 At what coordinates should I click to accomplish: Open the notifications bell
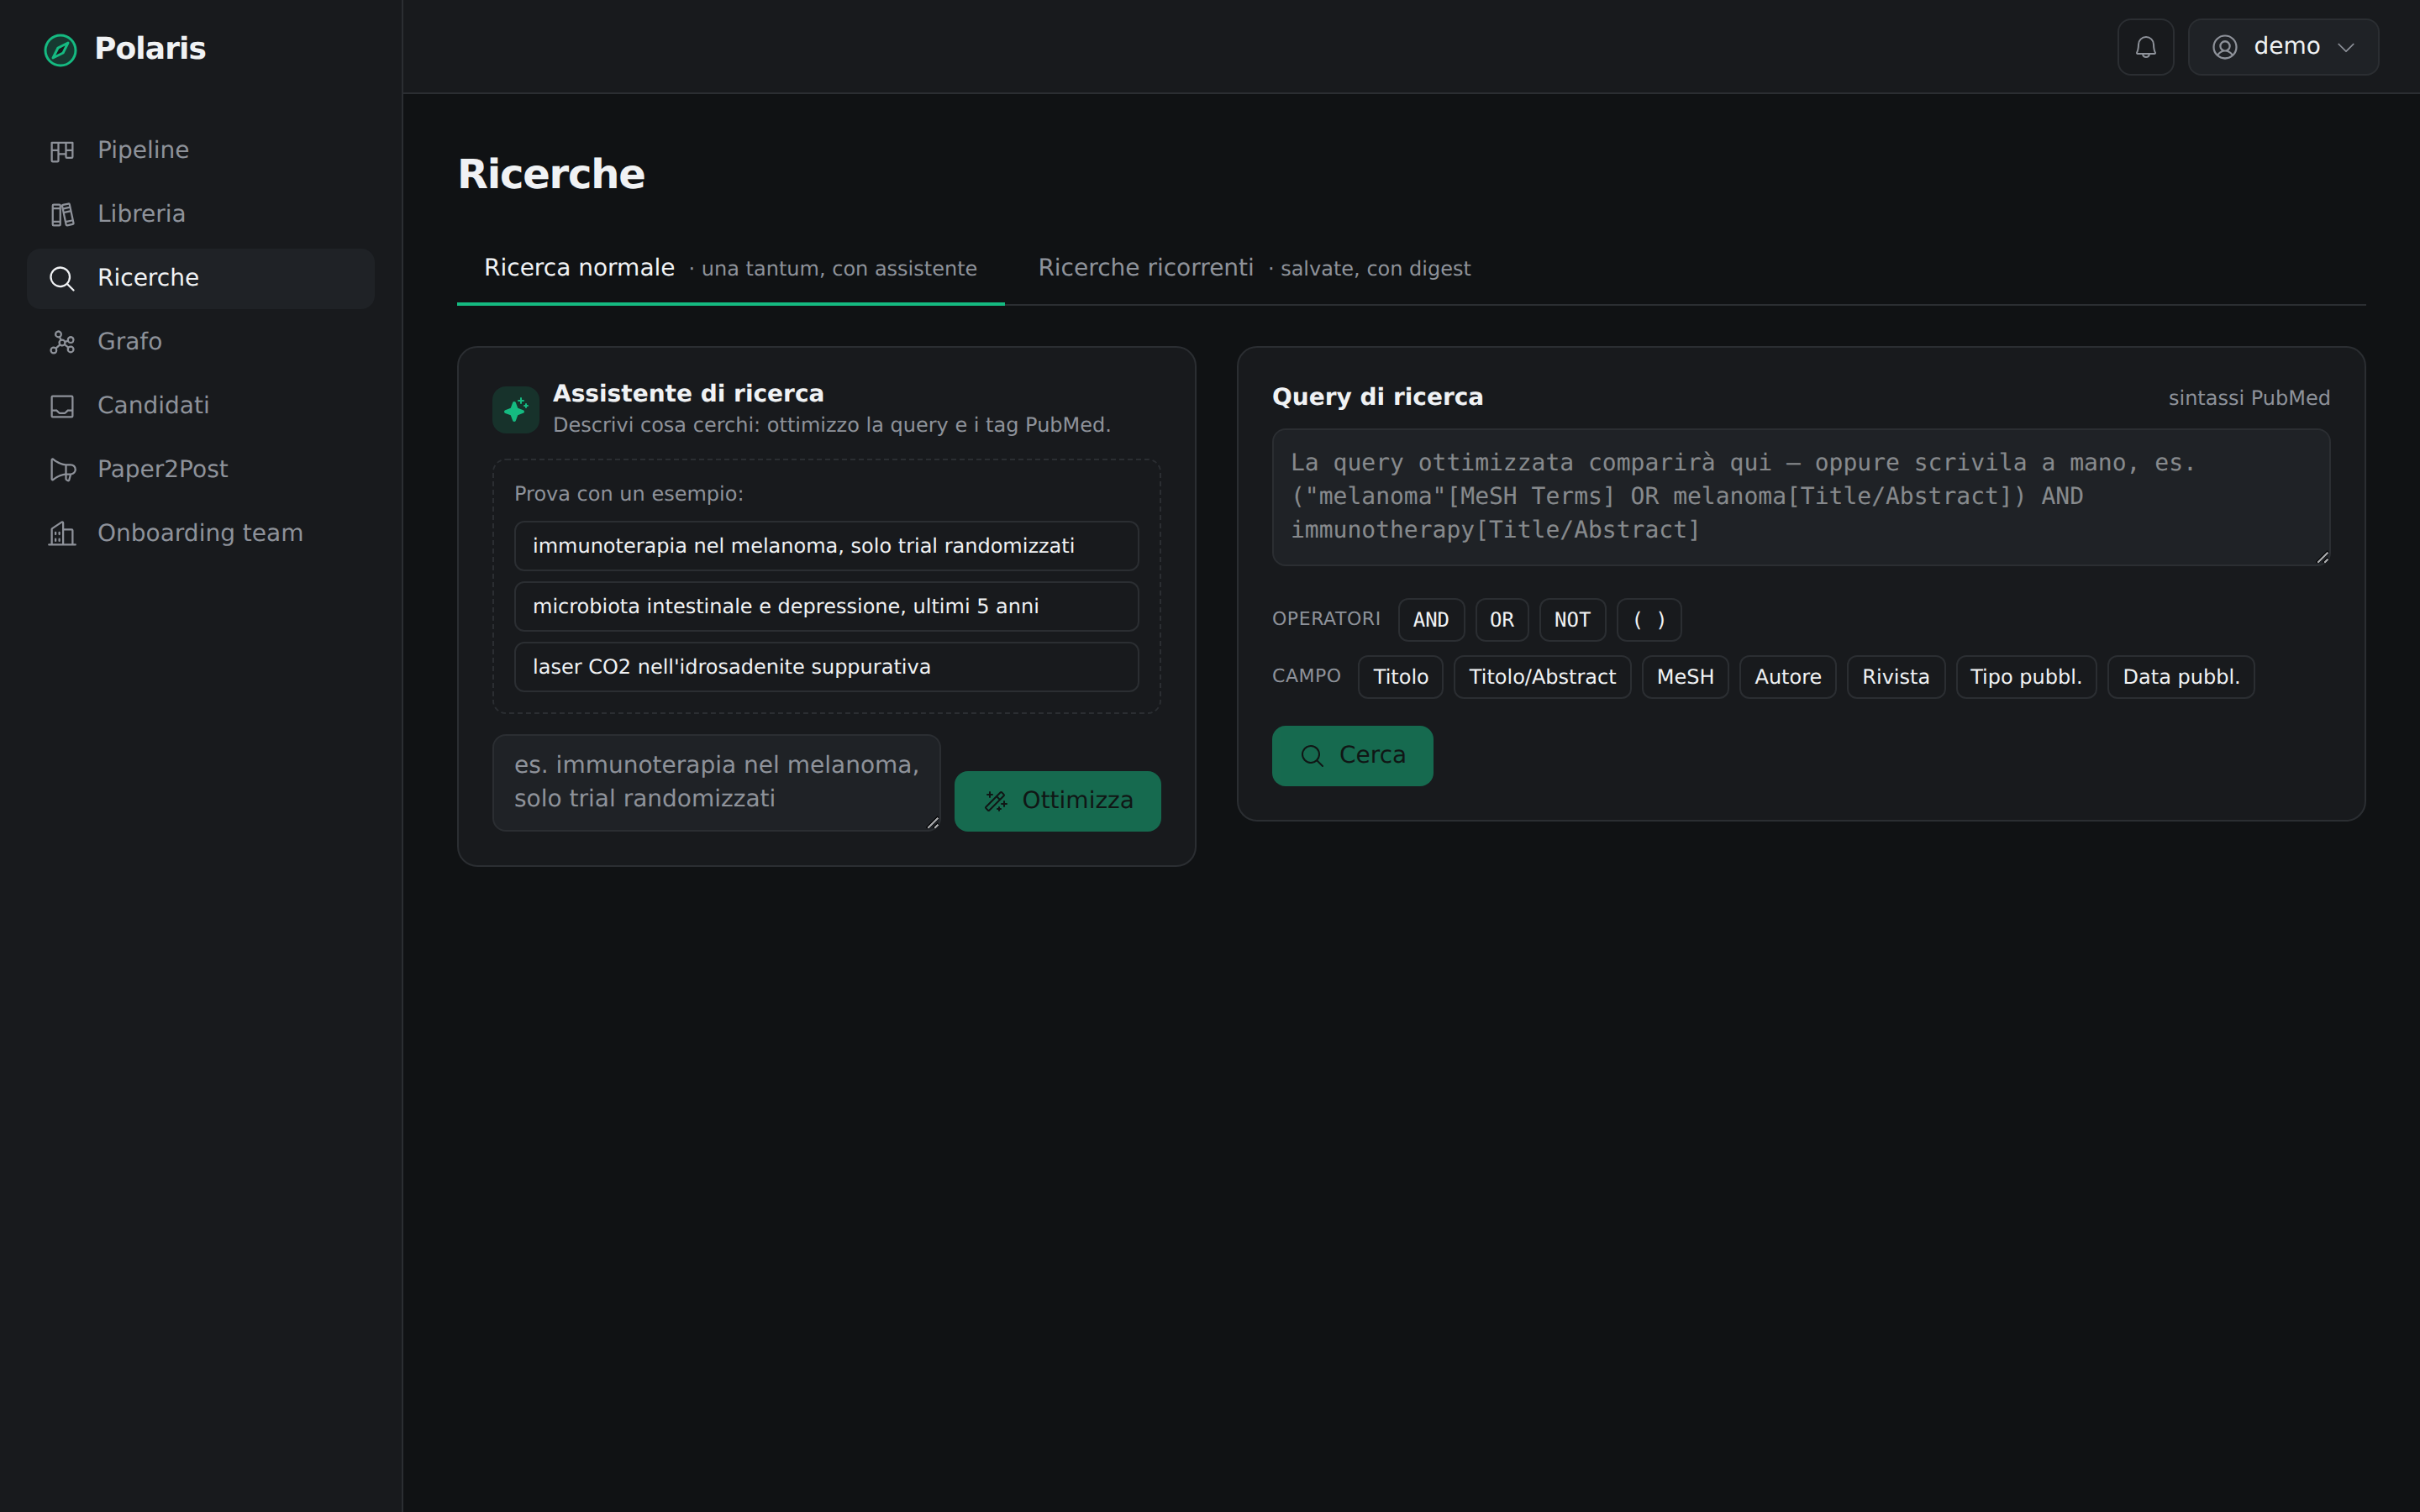tap(2145, 47)
